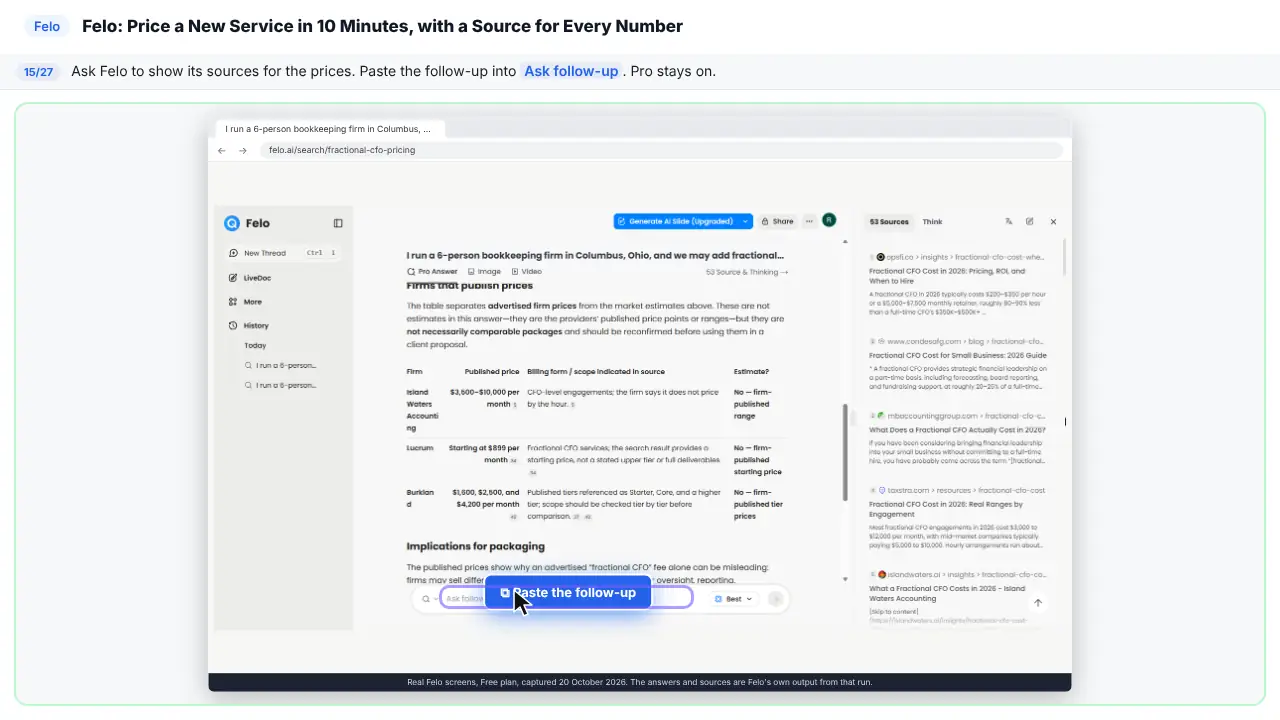
Task: Collapse the Felo sidebar with the panel icon
Action: 338,223
